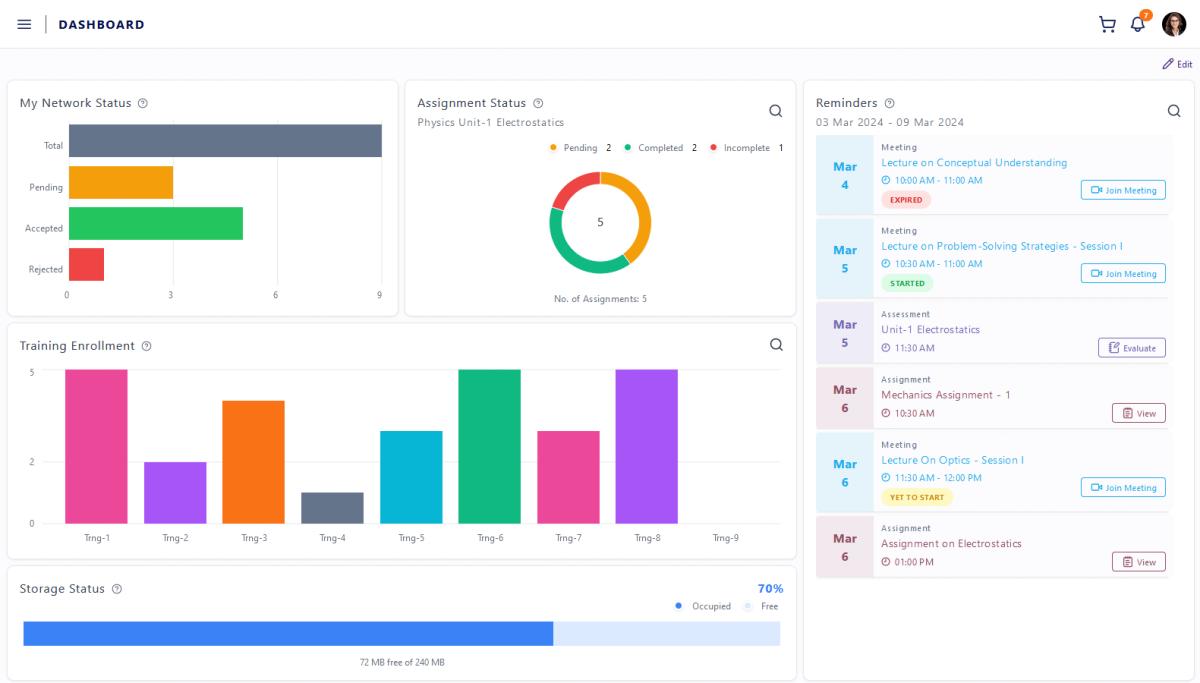Viewport: 1200px width, 683px height.
Task: Click search icon in Assignment Status
Action: point(775,111)
